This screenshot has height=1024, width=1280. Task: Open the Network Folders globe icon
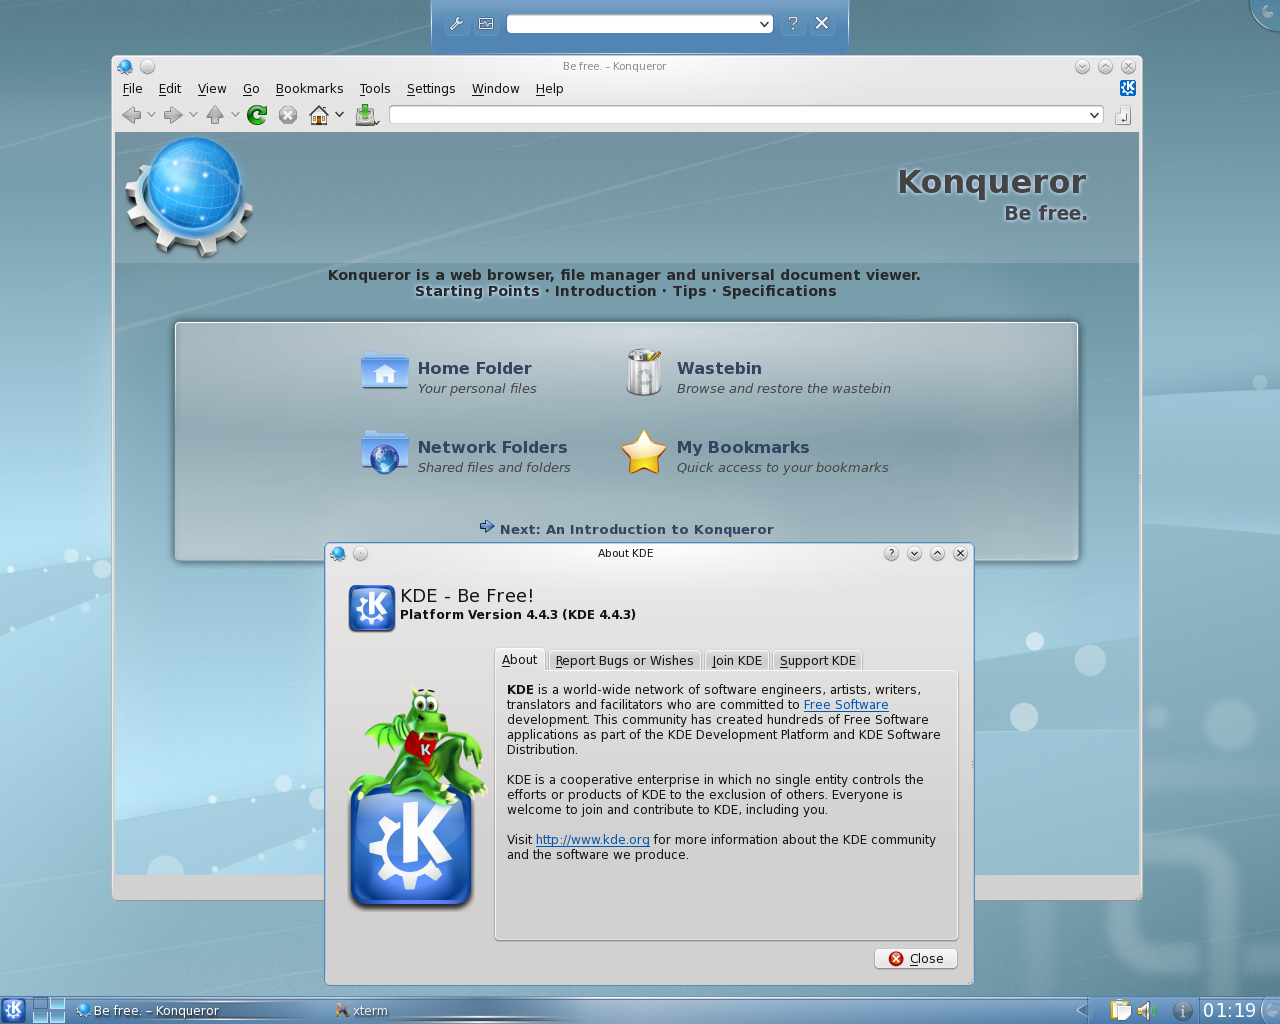point(385,452)
